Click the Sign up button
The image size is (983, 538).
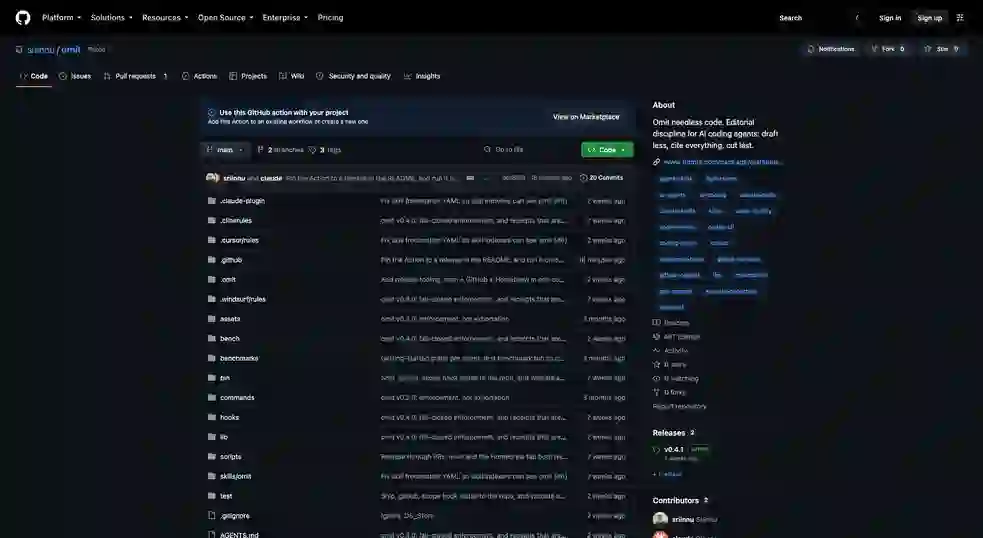point(930,18)
